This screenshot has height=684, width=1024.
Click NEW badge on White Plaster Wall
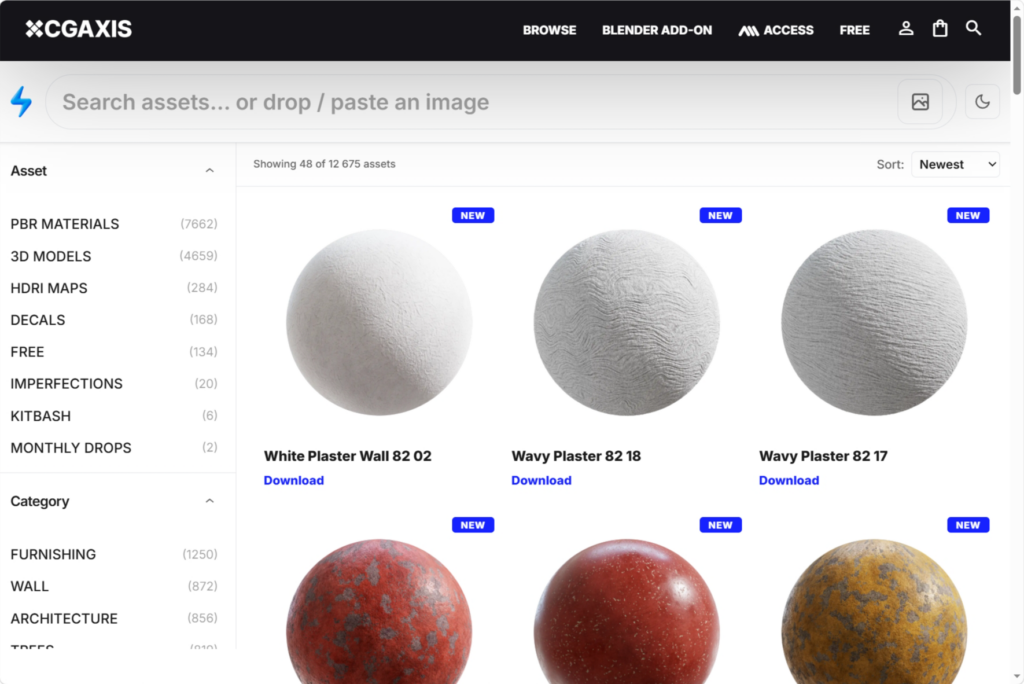(473, 215)
